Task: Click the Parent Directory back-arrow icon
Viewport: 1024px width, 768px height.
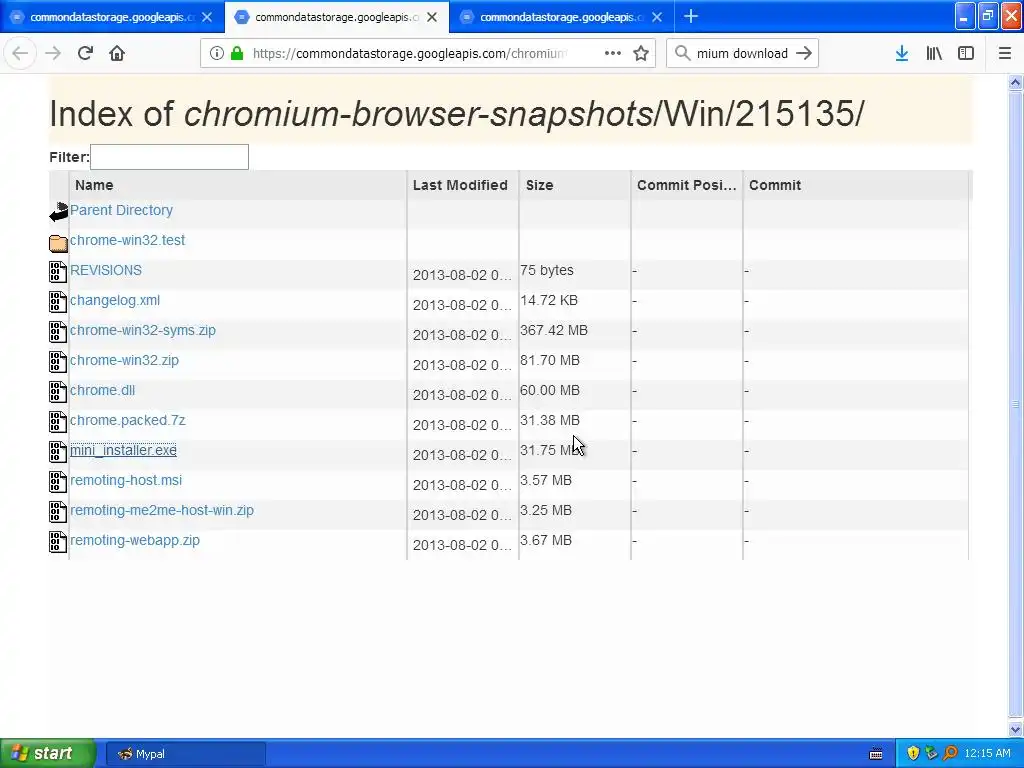Action: point(58,212)
